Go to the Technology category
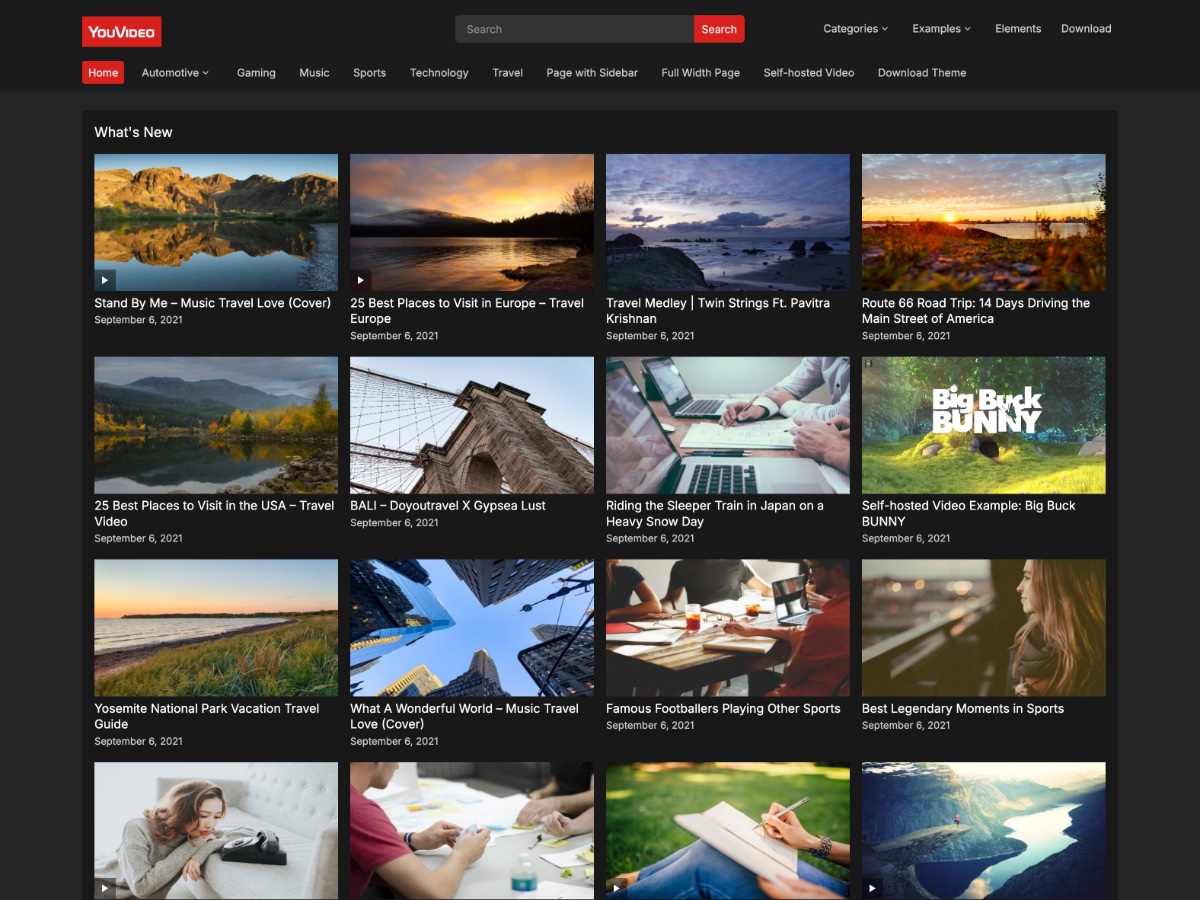 [439, 73]
